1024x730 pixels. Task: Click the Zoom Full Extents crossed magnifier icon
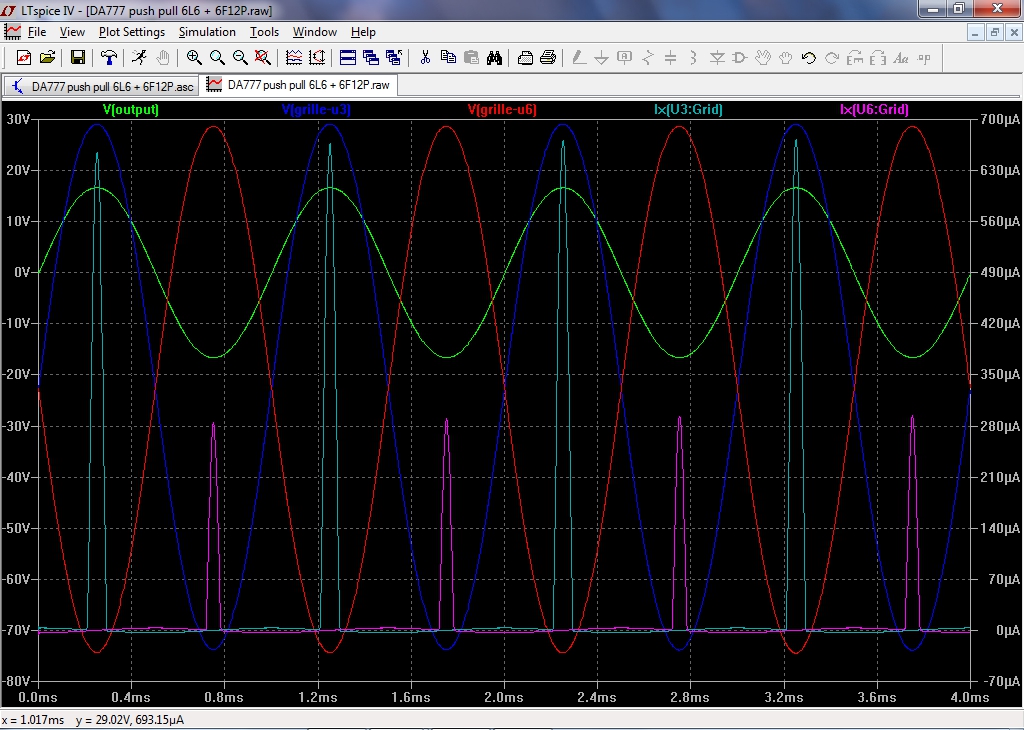pos(263,58)
